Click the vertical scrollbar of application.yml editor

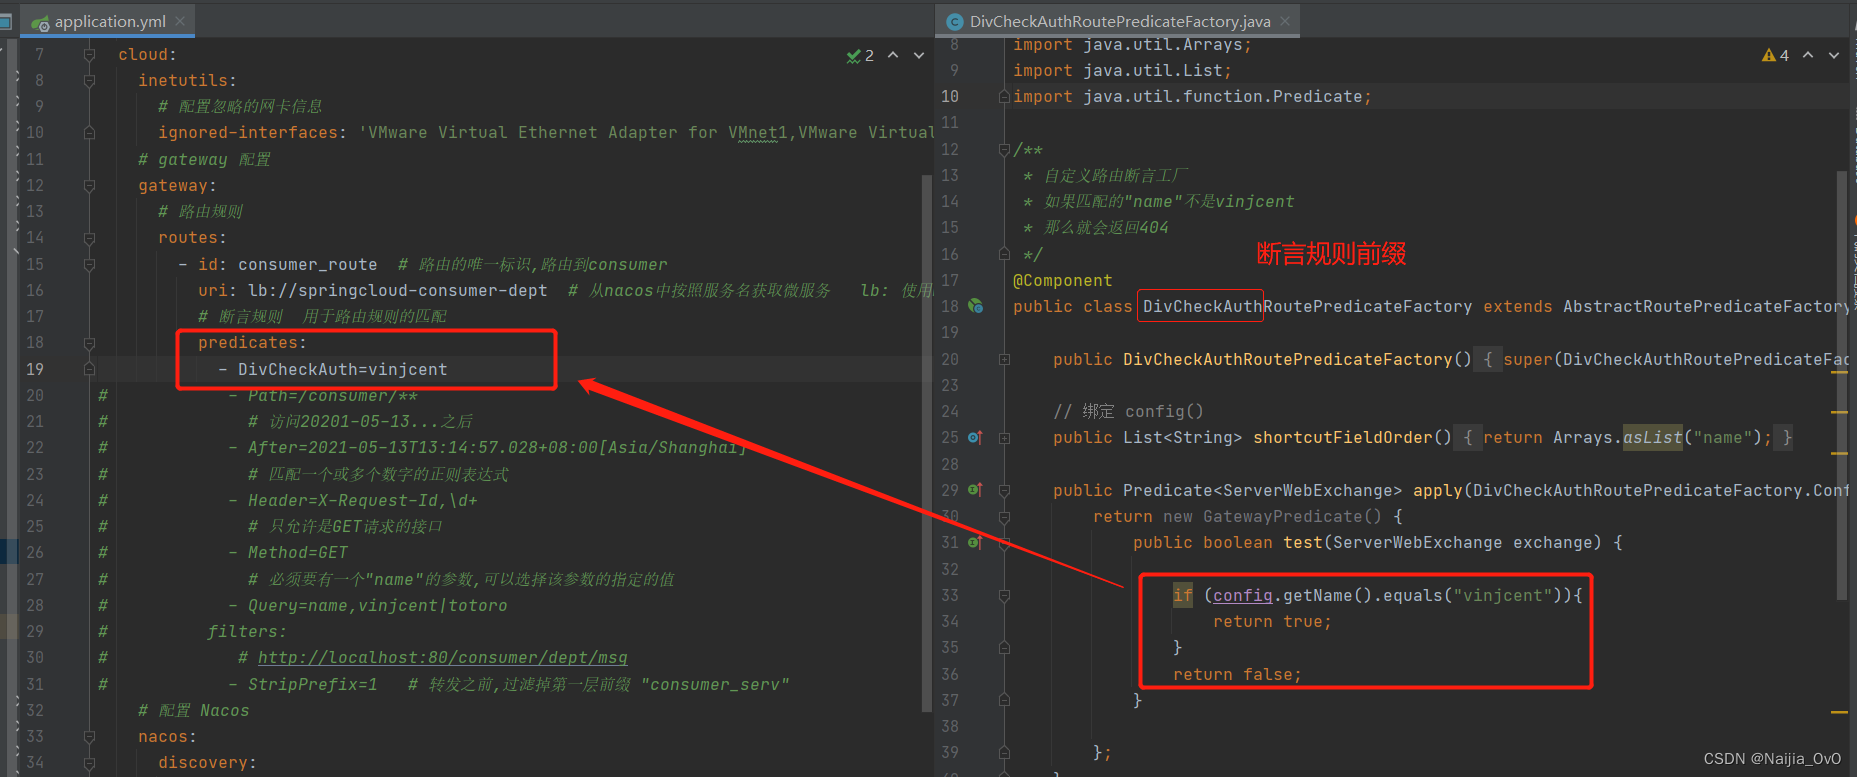tap(926, 443)
